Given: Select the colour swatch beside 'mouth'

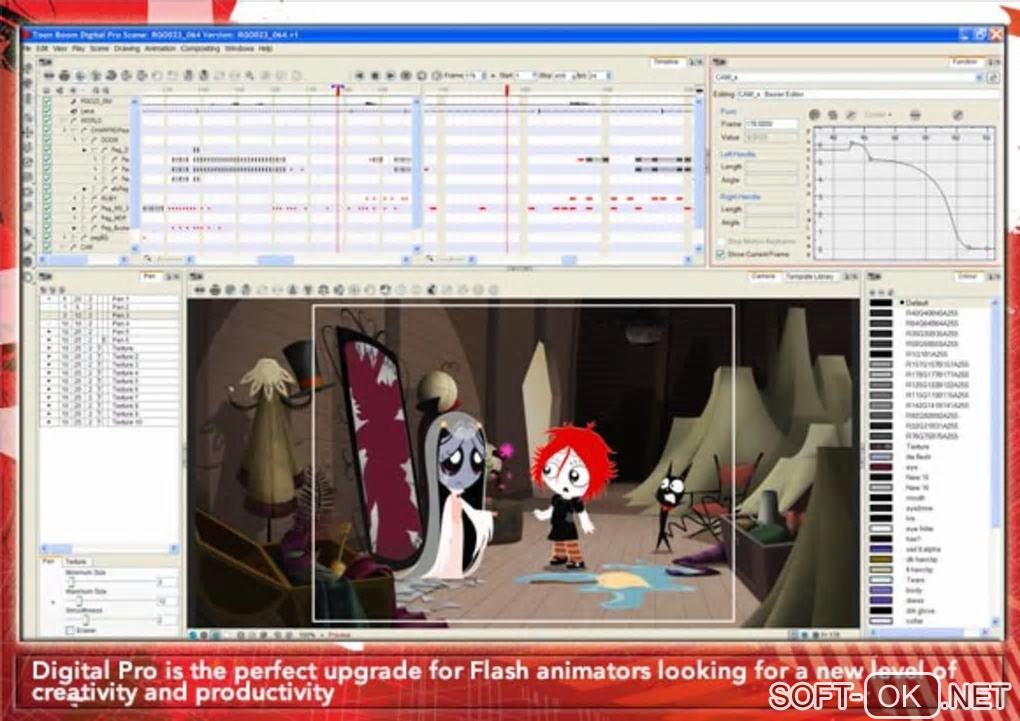Looking at the screenshot, I should (881, 498).
